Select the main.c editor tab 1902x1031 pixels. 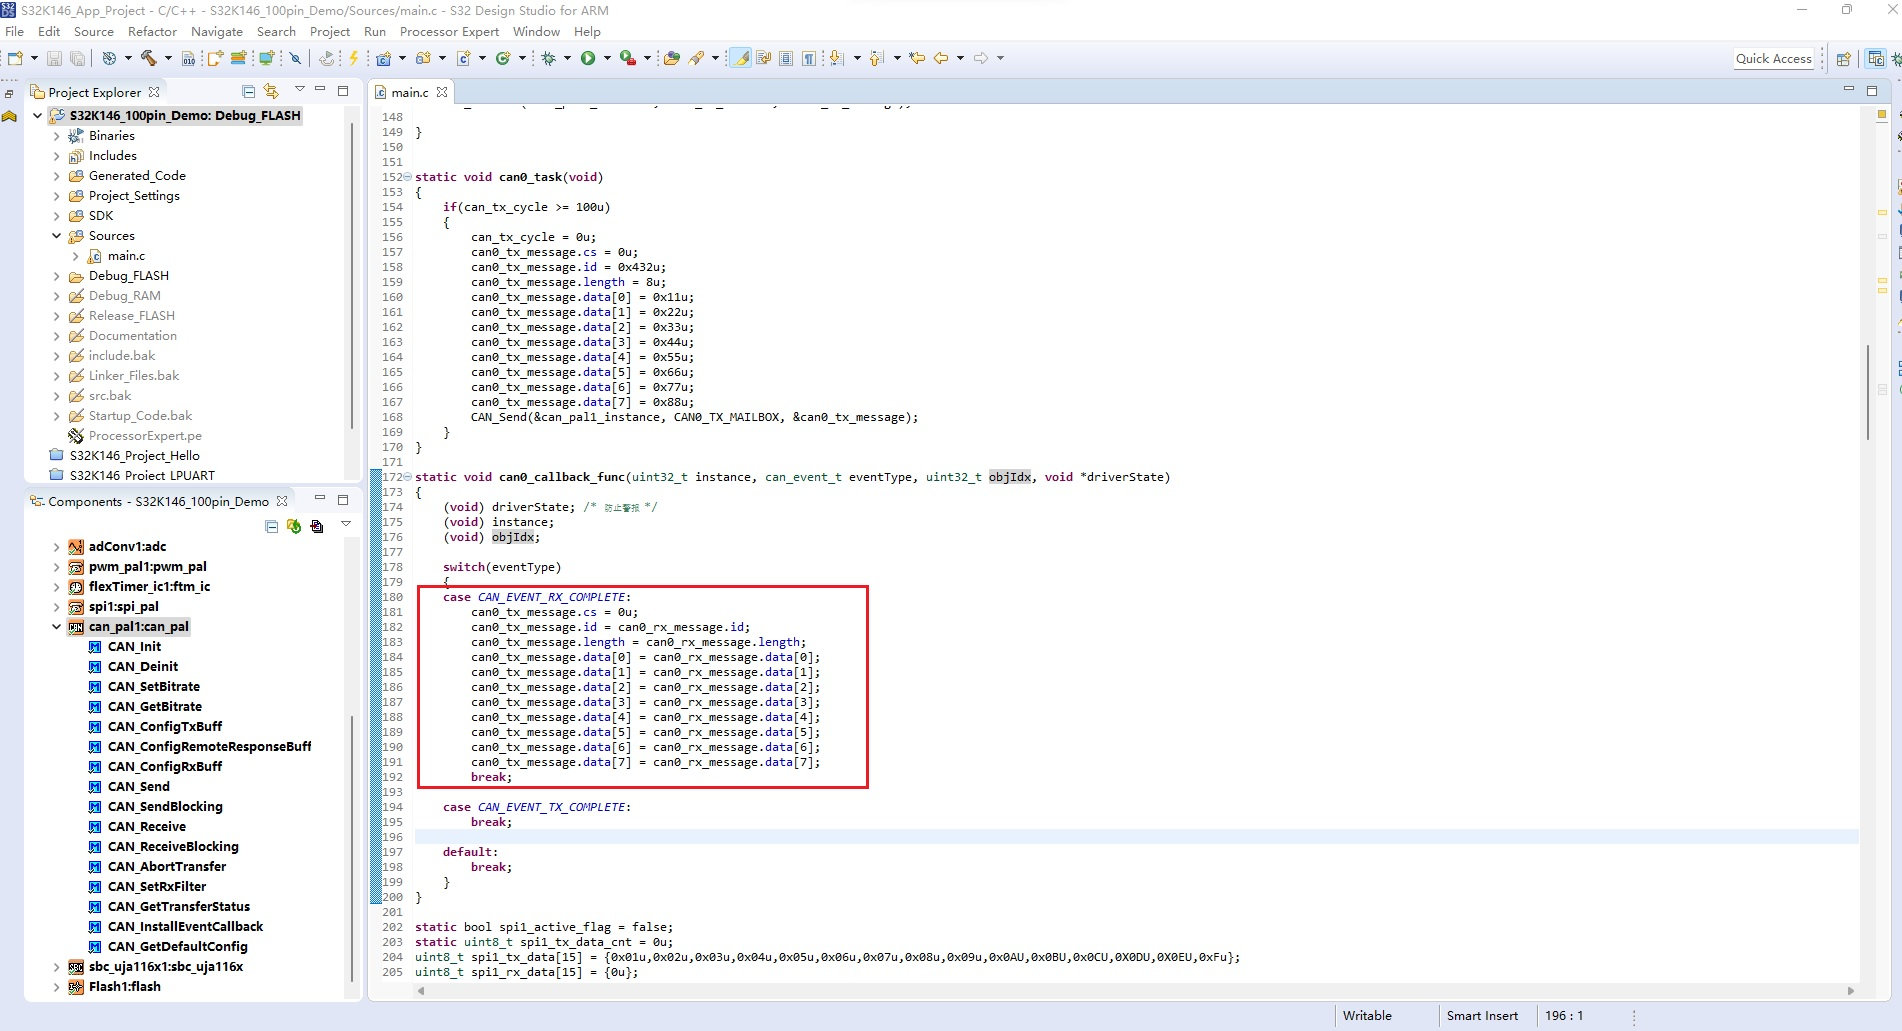coord(410,92)
